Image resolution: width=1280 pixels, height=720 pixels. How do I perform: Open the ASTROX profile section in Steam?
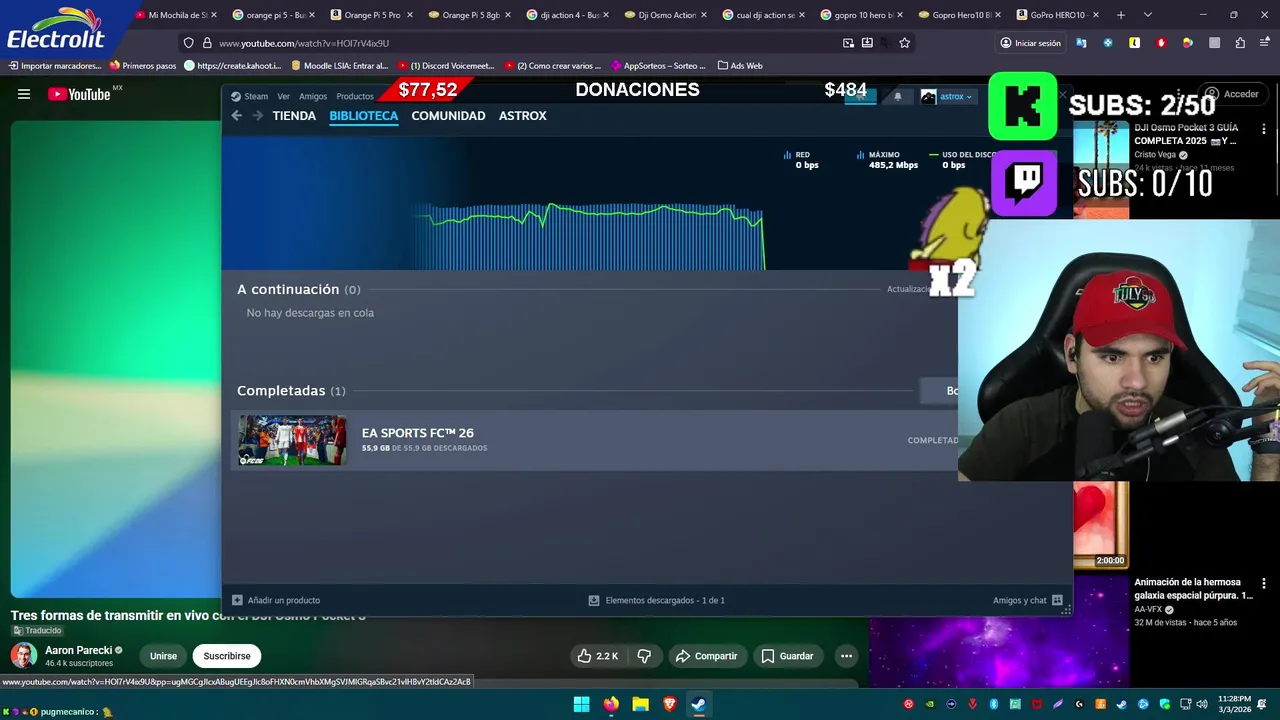click(x=523, y=116)
